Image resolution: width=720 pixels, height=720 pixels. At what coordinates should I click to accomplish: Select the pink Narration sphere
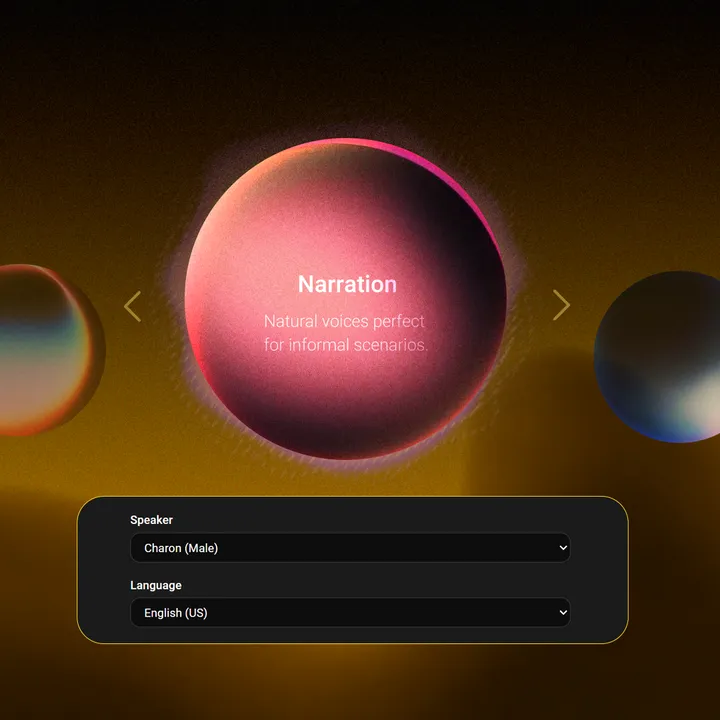345,298
